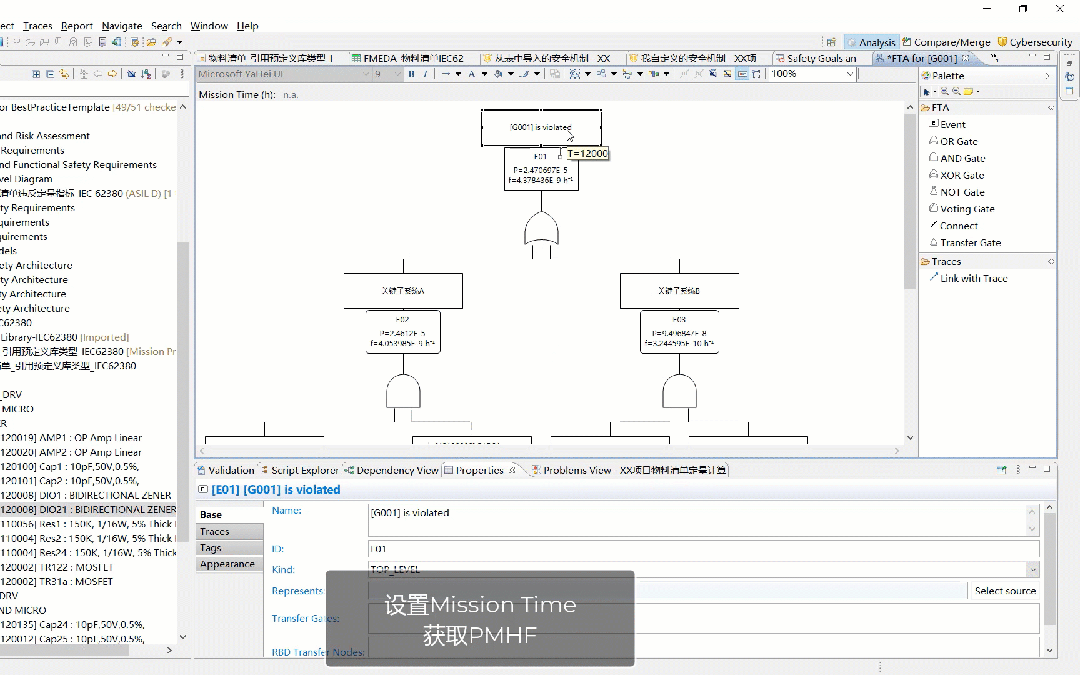
Task: Switch to the Validation view tab
Action: [226, 470]
